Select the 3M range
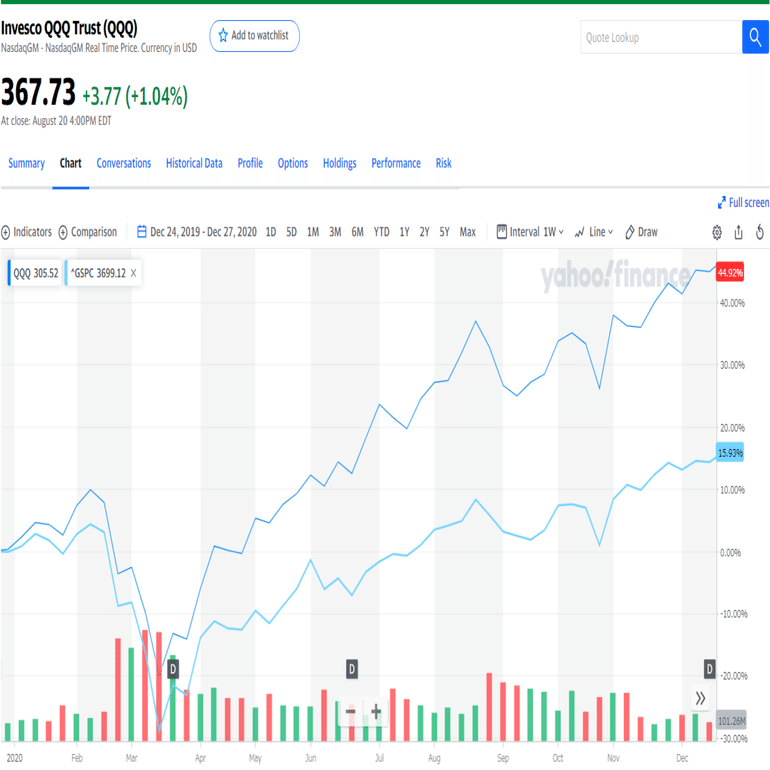This screenshot has height=770, width=770. 335,232
